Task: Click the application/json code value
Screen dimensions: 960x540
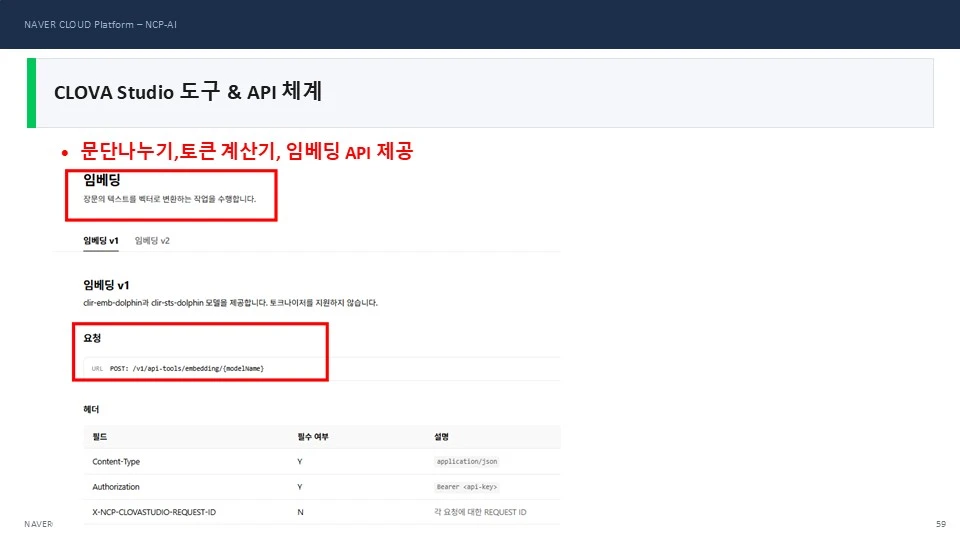Action: pyautogui.click(x=467, y=462)
